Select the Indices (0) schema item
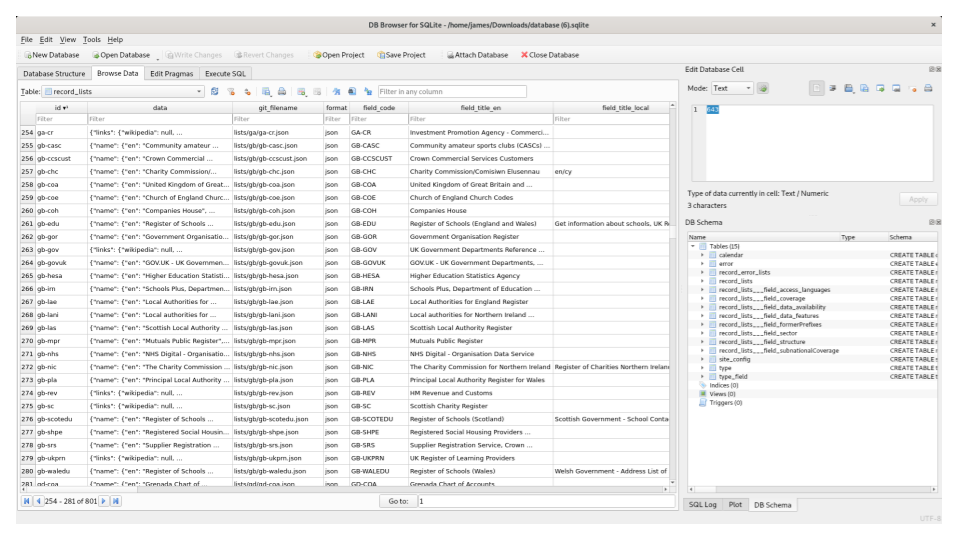The image size is (960, 540). tap(724, 385)
